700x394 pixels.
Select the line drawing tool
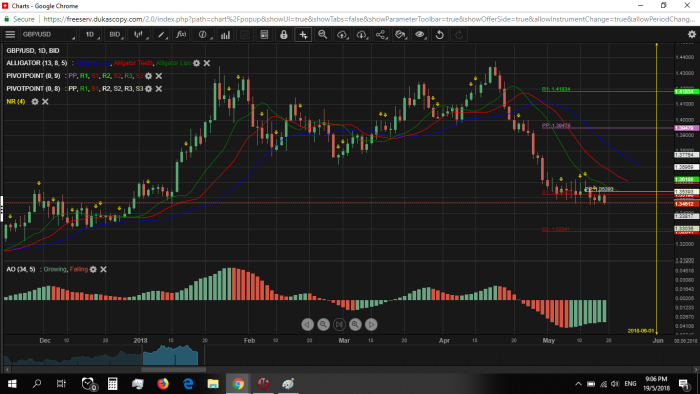tap(161, 34)
